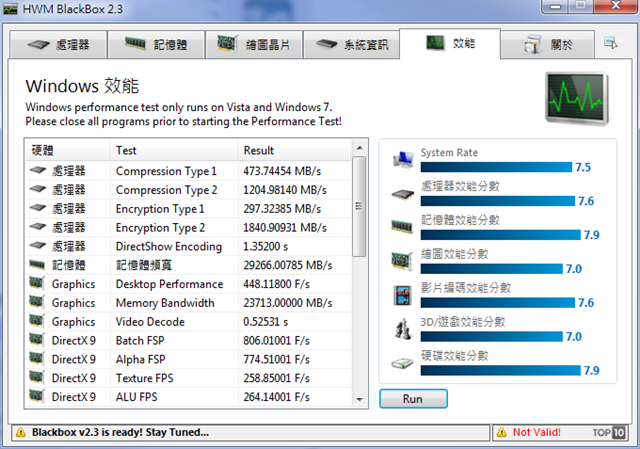This screenshot has height=449, width=640.
Task: Select the DirectShow Encoding test name
Action: [x=169, y=247]
